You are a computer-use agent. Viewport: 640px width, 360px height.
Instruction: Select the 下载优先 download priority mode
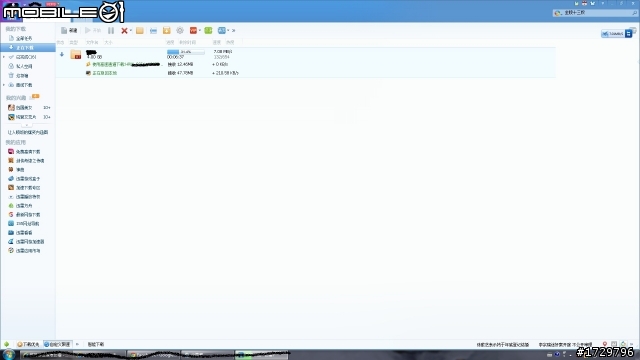[28, 344]
